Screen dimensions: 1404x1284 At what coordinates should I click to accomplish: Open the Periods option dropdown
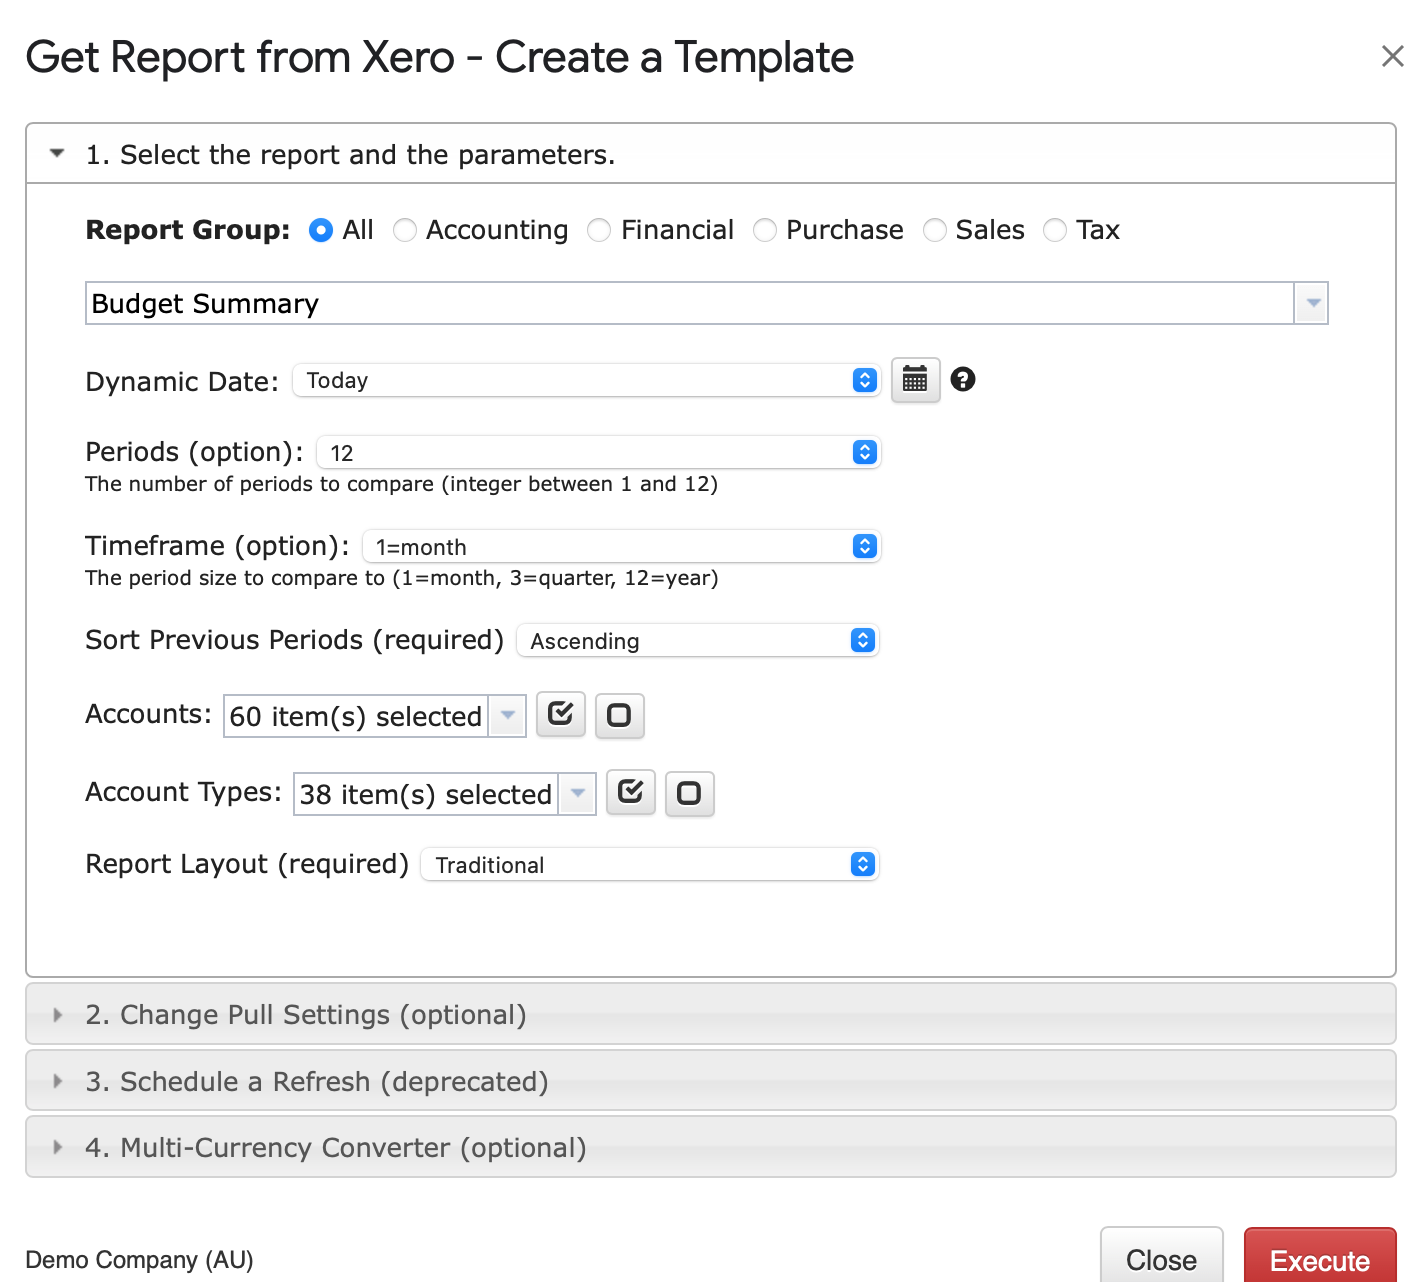click(599, 452)
